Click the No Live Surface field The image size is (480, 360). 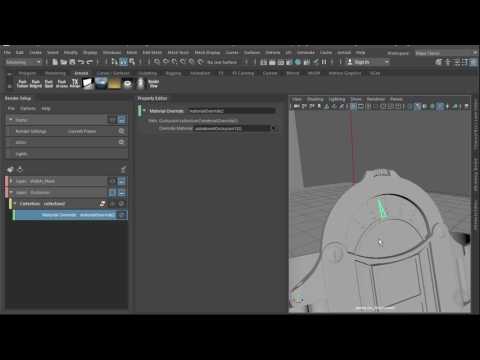[x=222, y=62]
